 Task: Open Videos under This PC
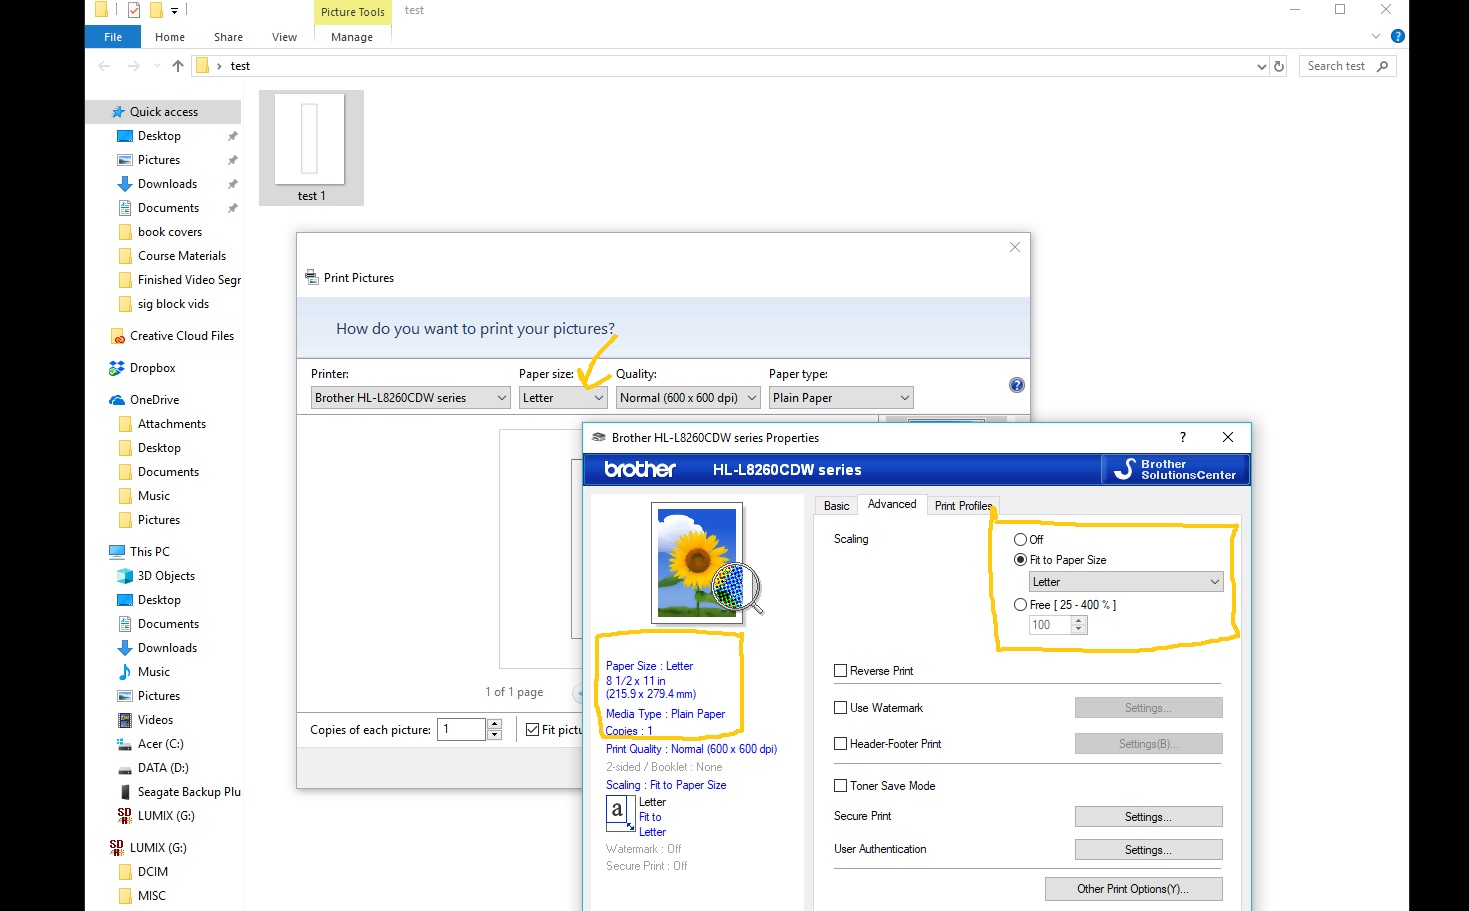coord(155,720)
